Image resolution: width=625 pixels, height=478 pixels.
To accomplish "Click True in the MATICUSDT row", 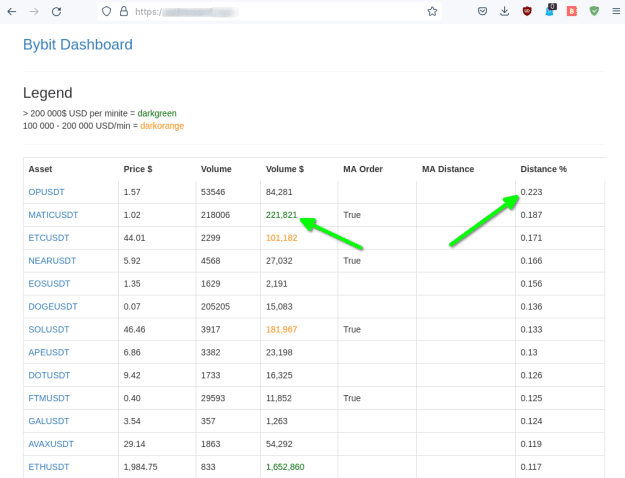I will [x=352, y=215].
